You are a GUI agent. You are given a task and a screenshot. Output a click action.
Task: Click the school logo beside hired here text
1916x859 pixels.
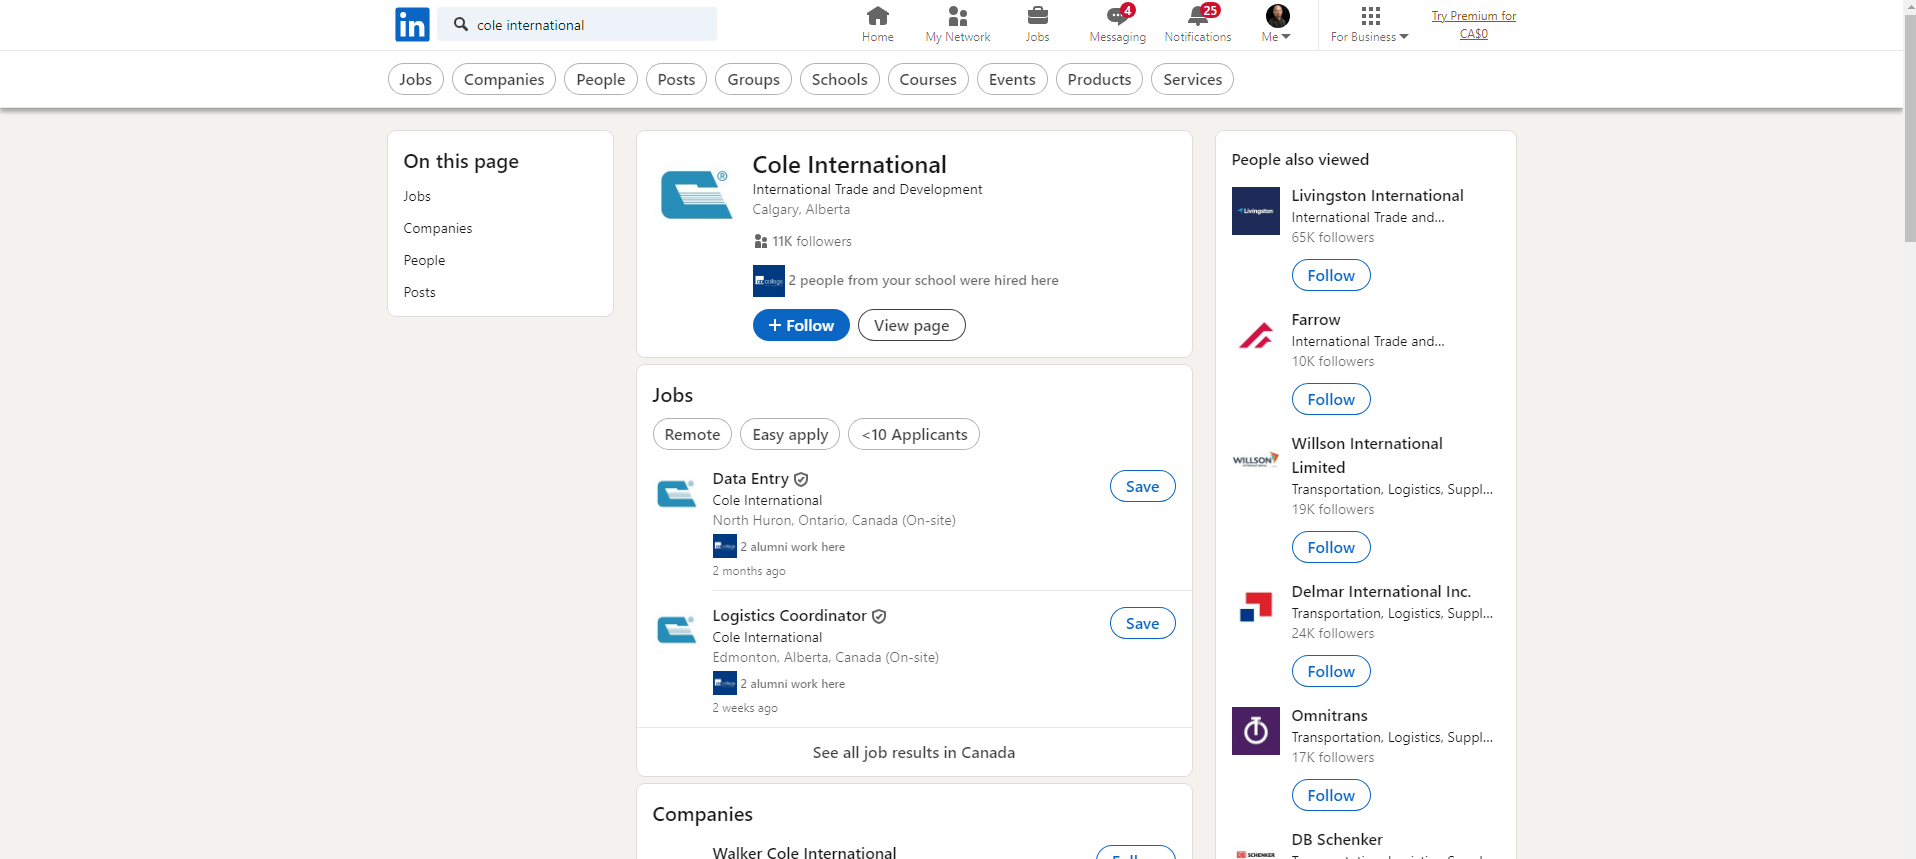point(768,281)
